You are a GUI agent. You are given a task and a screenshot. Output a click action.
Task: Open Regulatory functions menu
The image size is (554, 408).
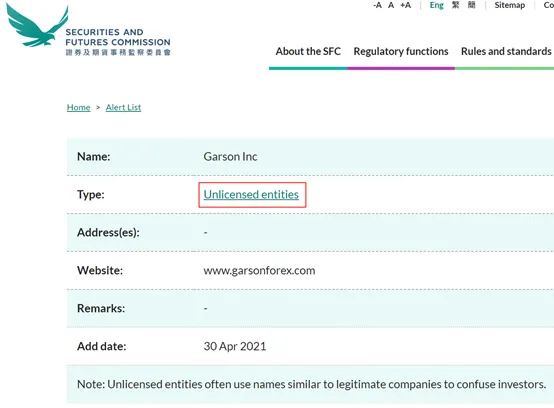[401, 52]
